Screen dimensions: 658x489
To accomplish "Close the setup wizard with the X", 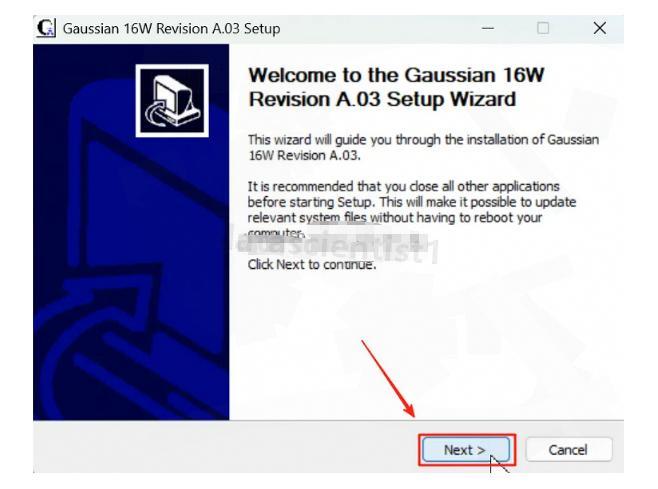I will (600, 28).
